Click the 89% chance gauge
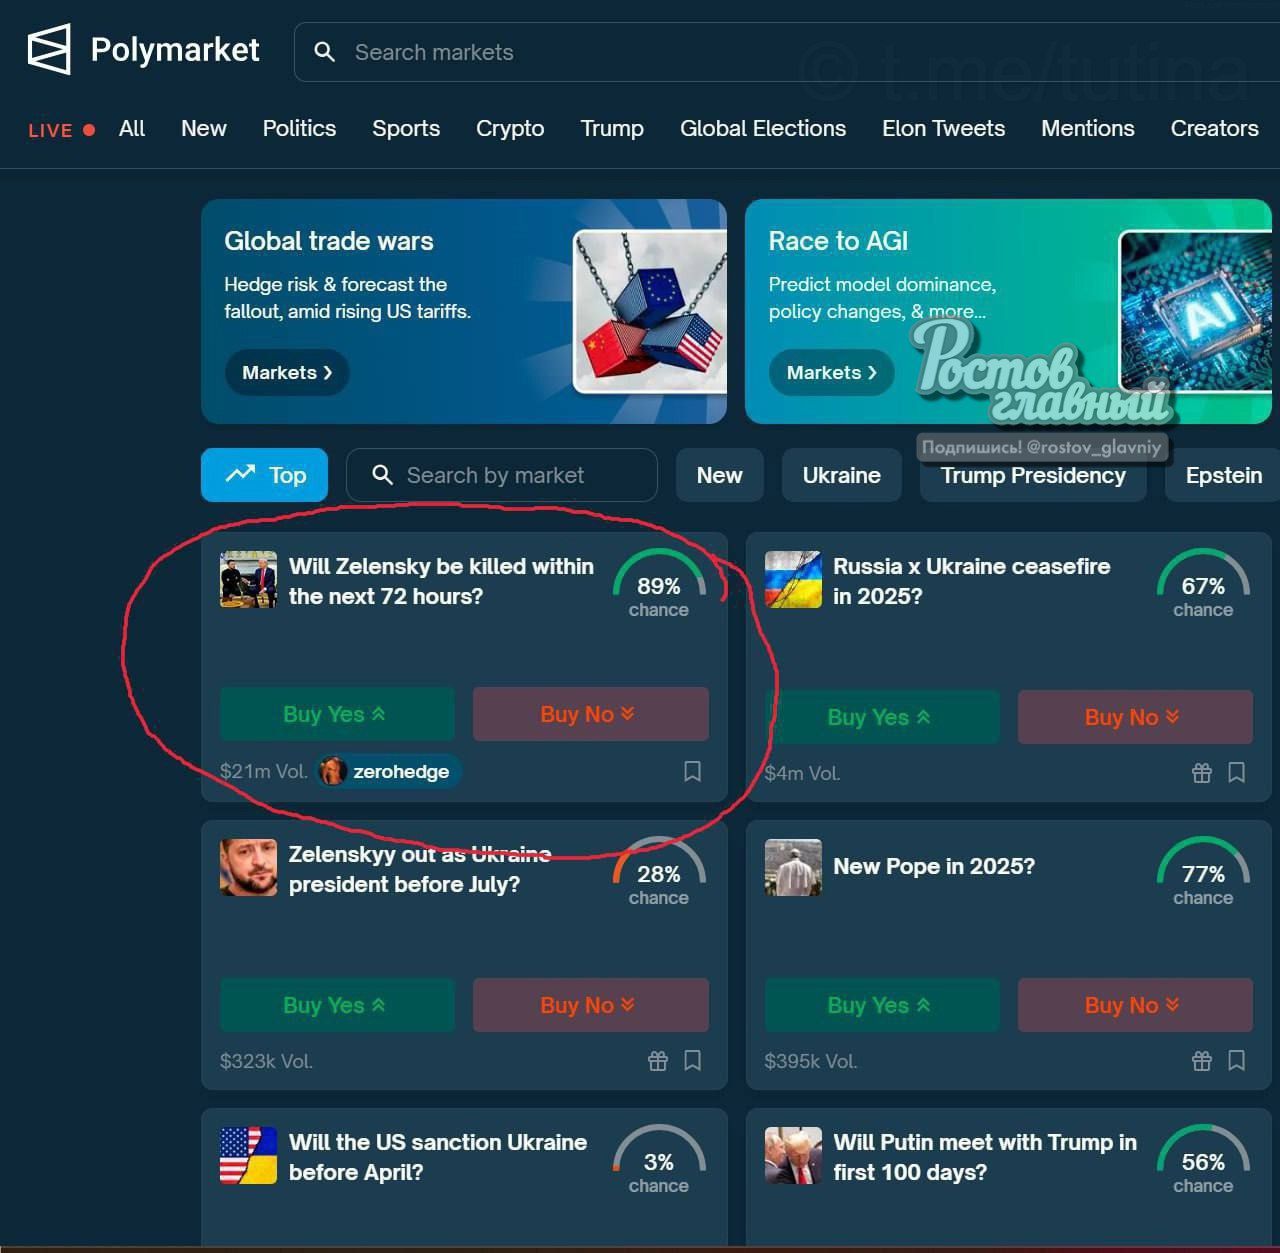The width and height of the screenshot is (1280, 1253). (x=659, y=585)
